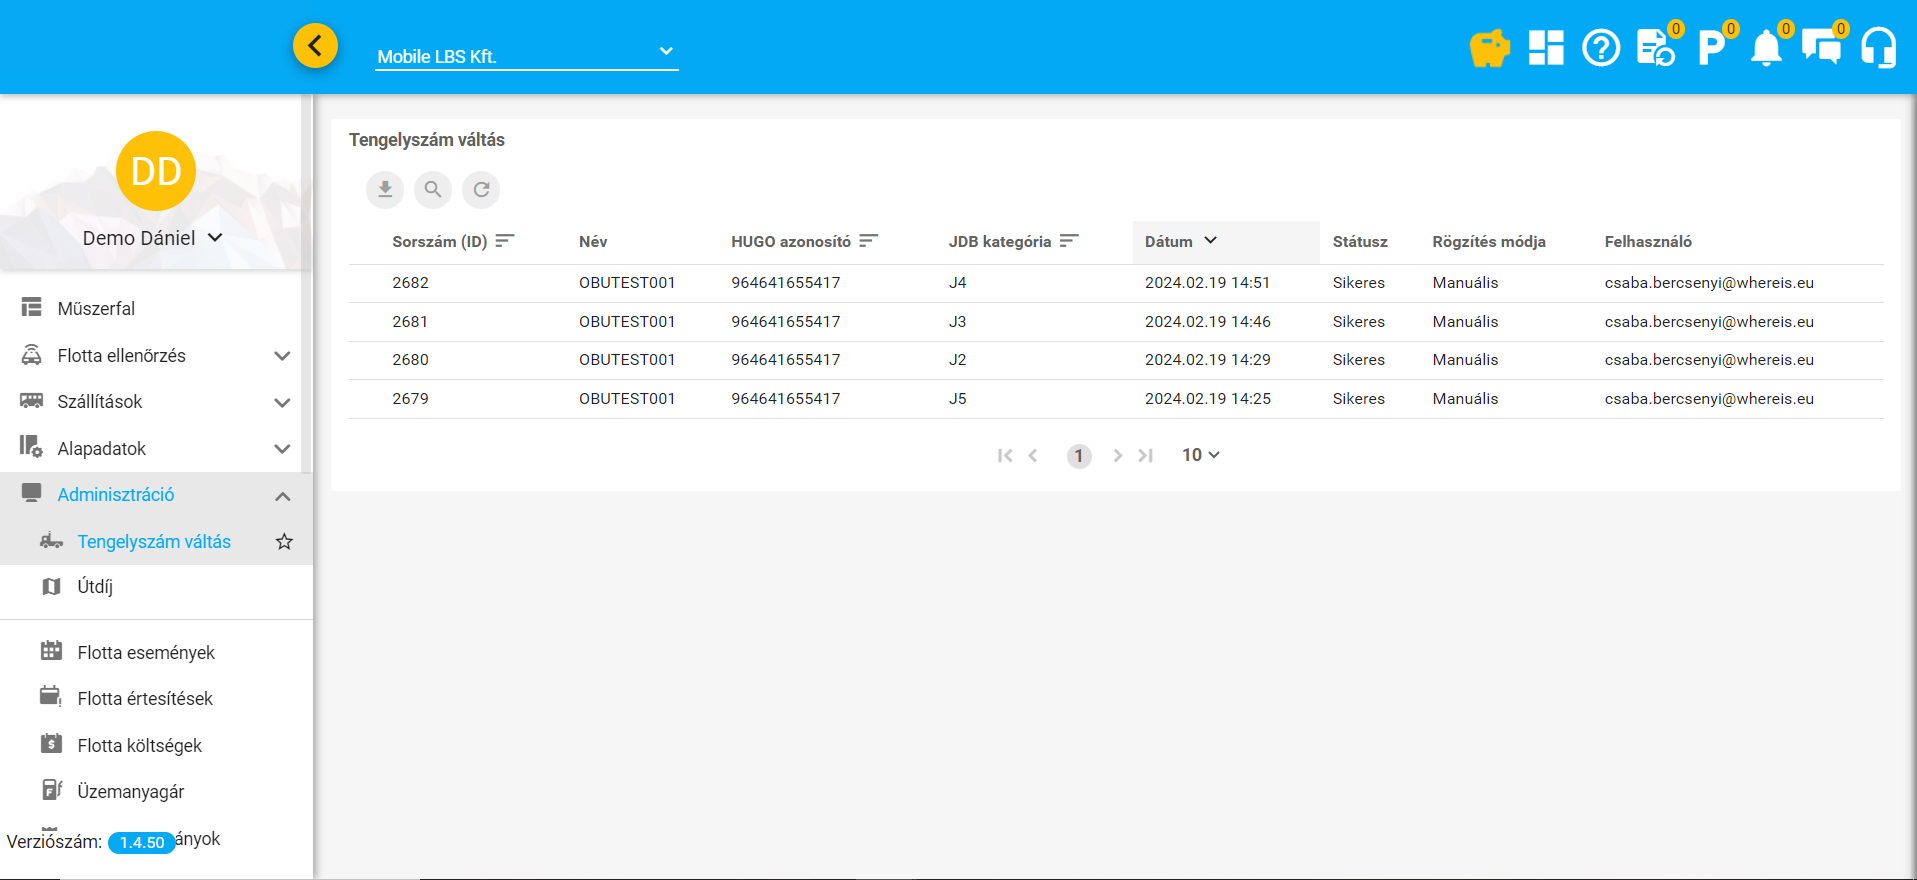Click the magnifier search icon above table
This screenshot has height=880, width=1917.
pyautogui.click(x=433, y=189)
